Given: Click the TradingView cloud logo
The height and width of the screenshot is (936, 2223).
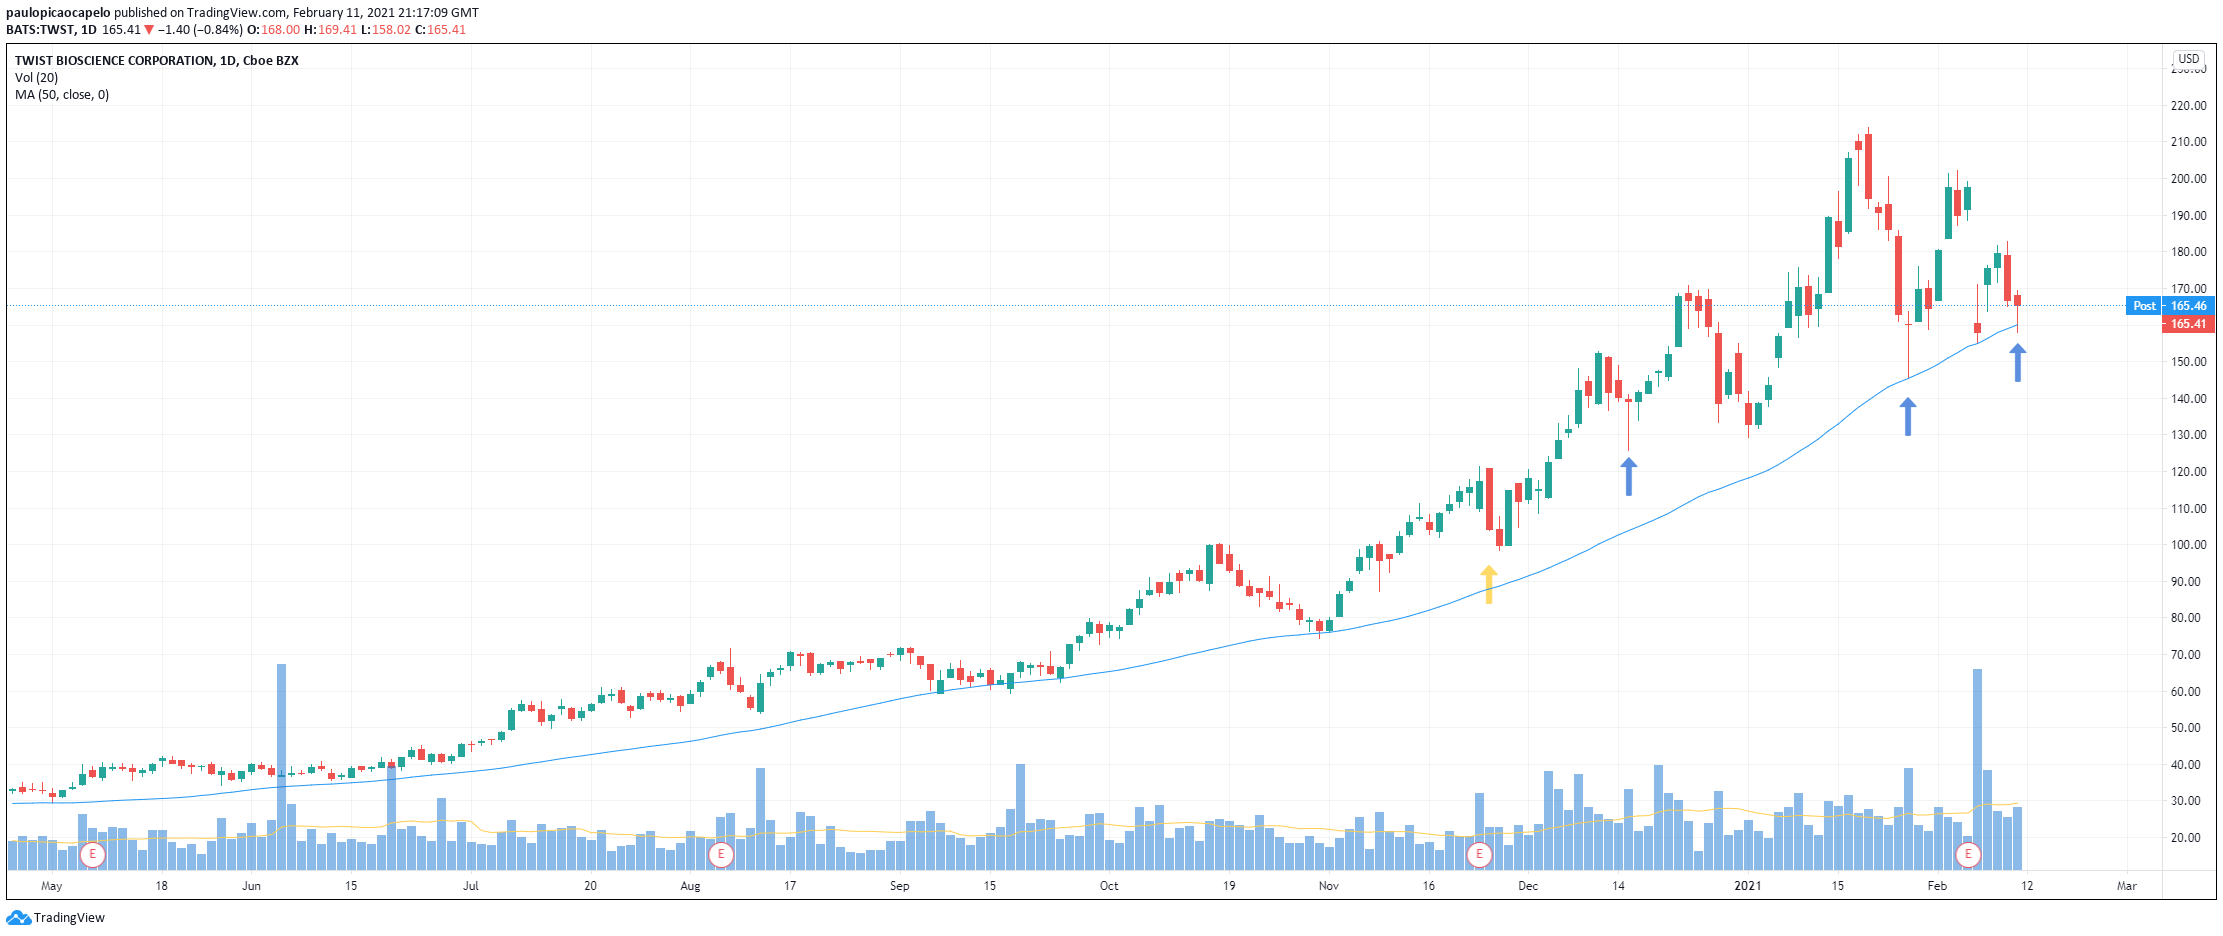Looking at the screenshot, I should 19,918.
